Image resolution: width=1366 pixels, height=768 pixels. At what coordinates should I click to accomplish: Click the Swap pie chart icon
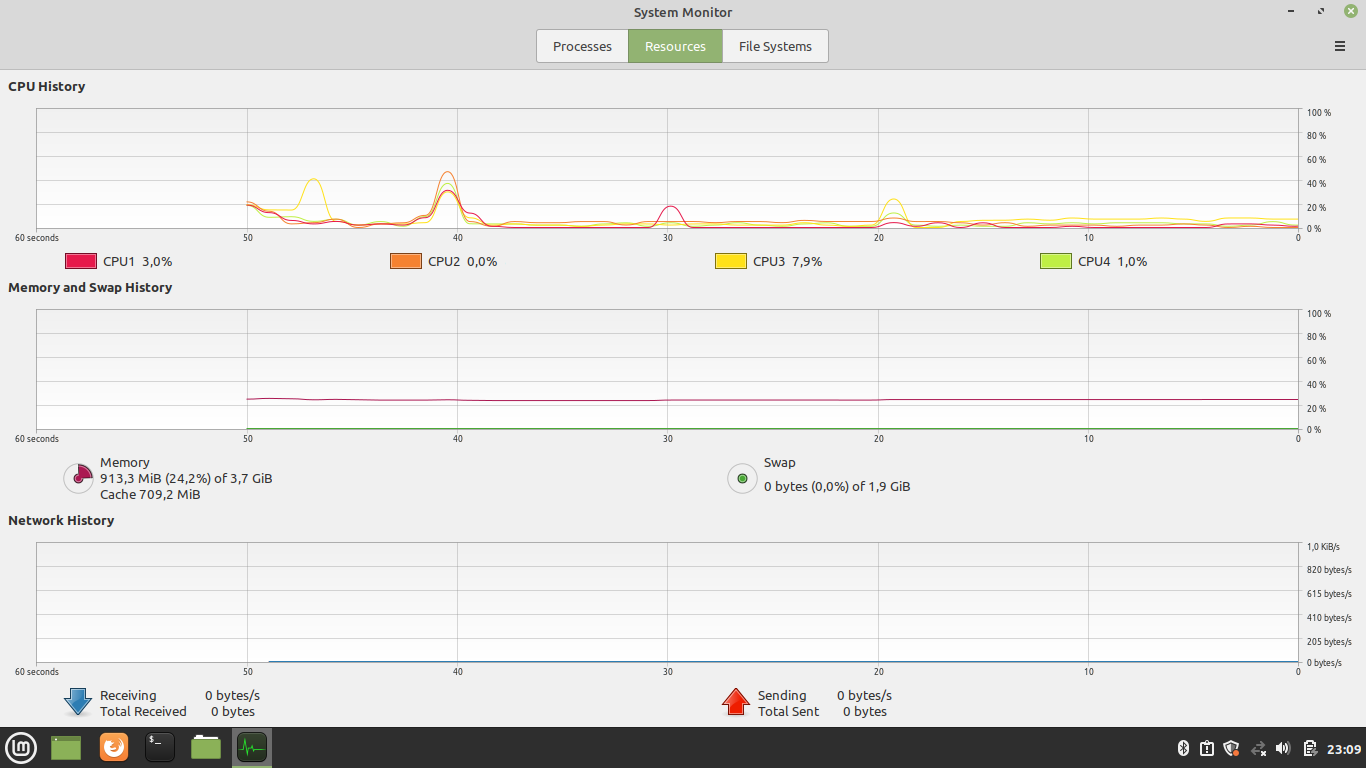[x=742, y=478]
